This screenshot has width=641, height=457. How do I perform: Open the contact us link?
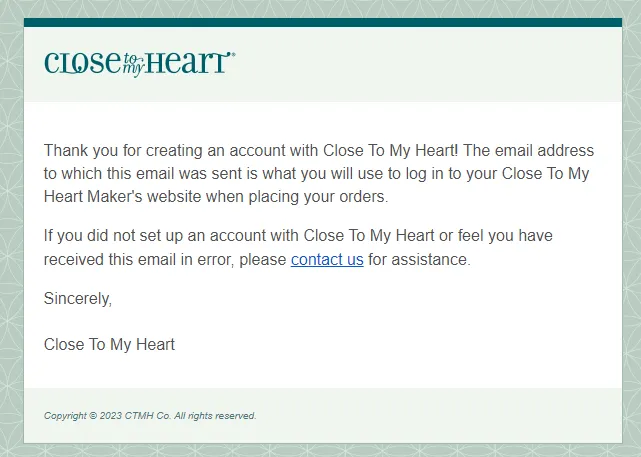click(x=327, y=260)
